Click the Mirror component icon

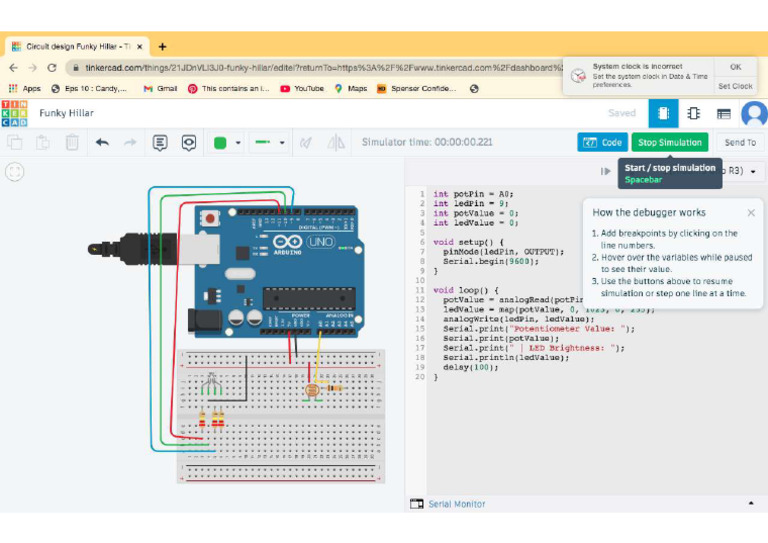336,142
